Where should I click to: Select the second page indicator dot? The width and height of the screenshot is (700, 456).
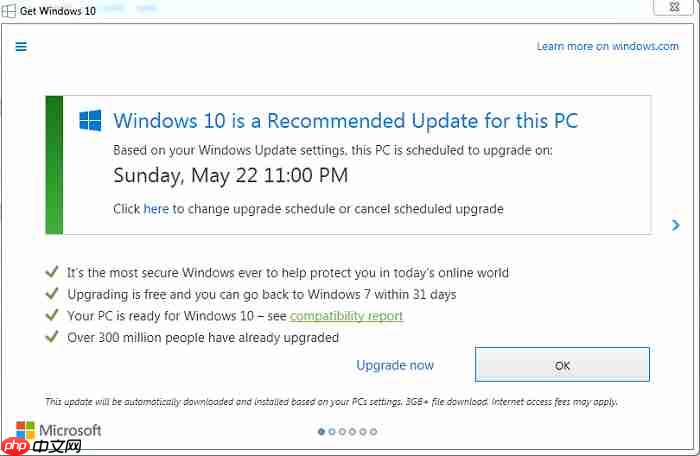(332, 432)
